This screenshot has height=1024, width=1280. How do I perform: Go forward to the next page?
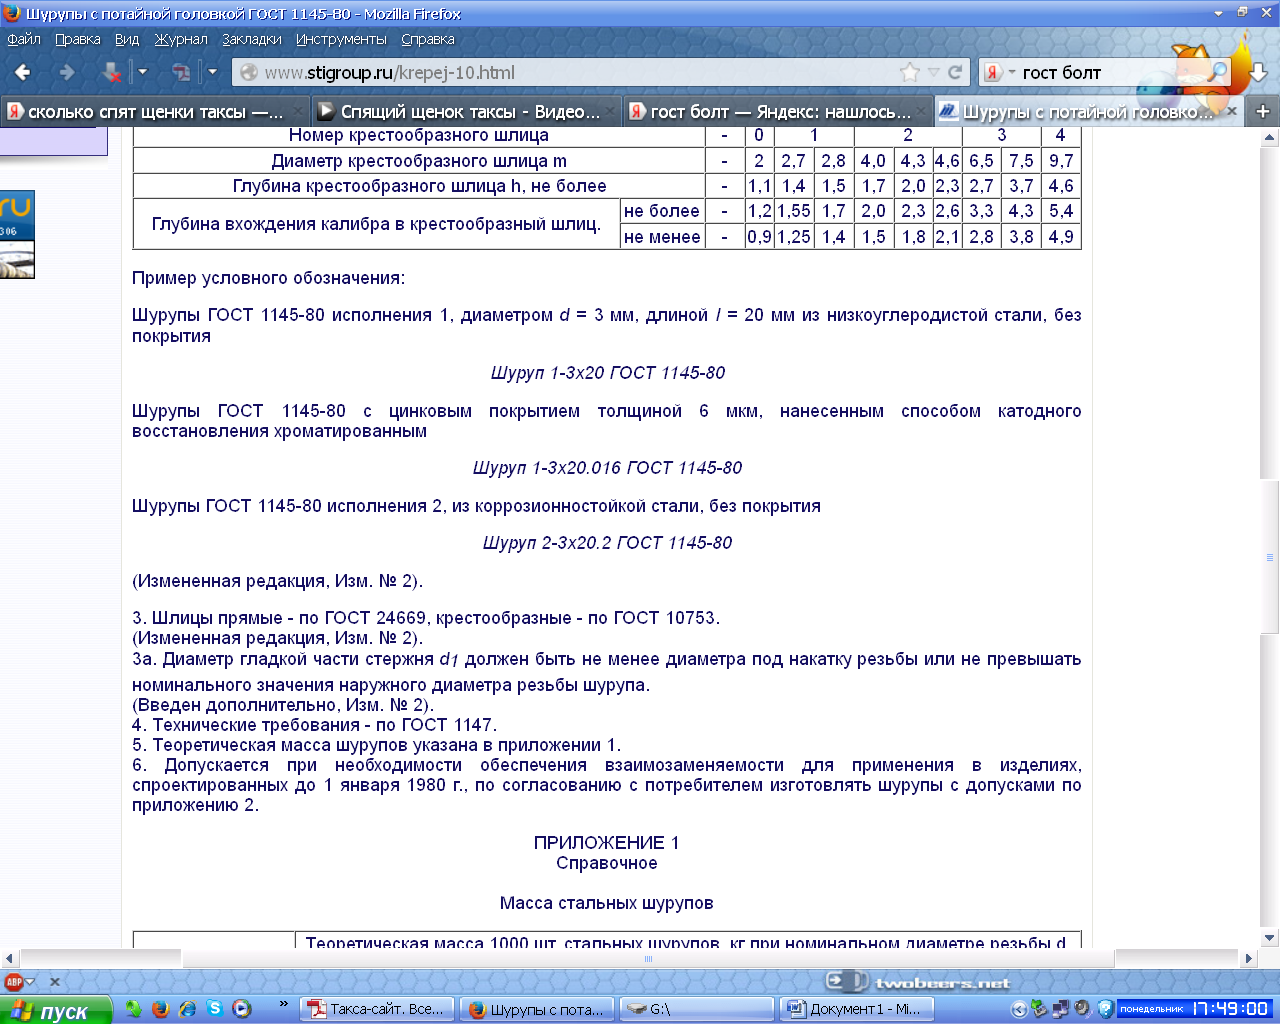(67, 72)
